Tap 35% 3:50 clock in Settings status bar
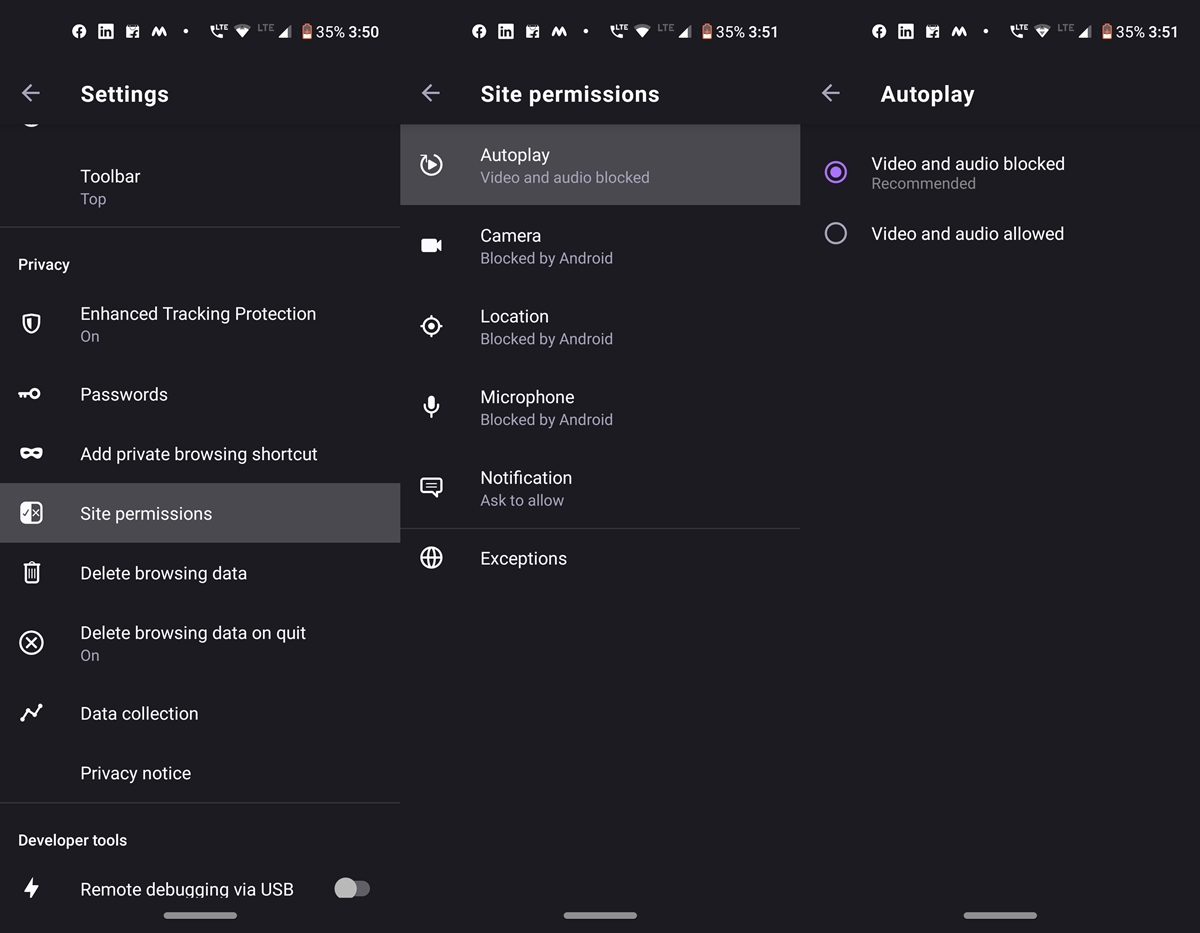The width and height of the screenshot is (1200, 933). (347, 32)
